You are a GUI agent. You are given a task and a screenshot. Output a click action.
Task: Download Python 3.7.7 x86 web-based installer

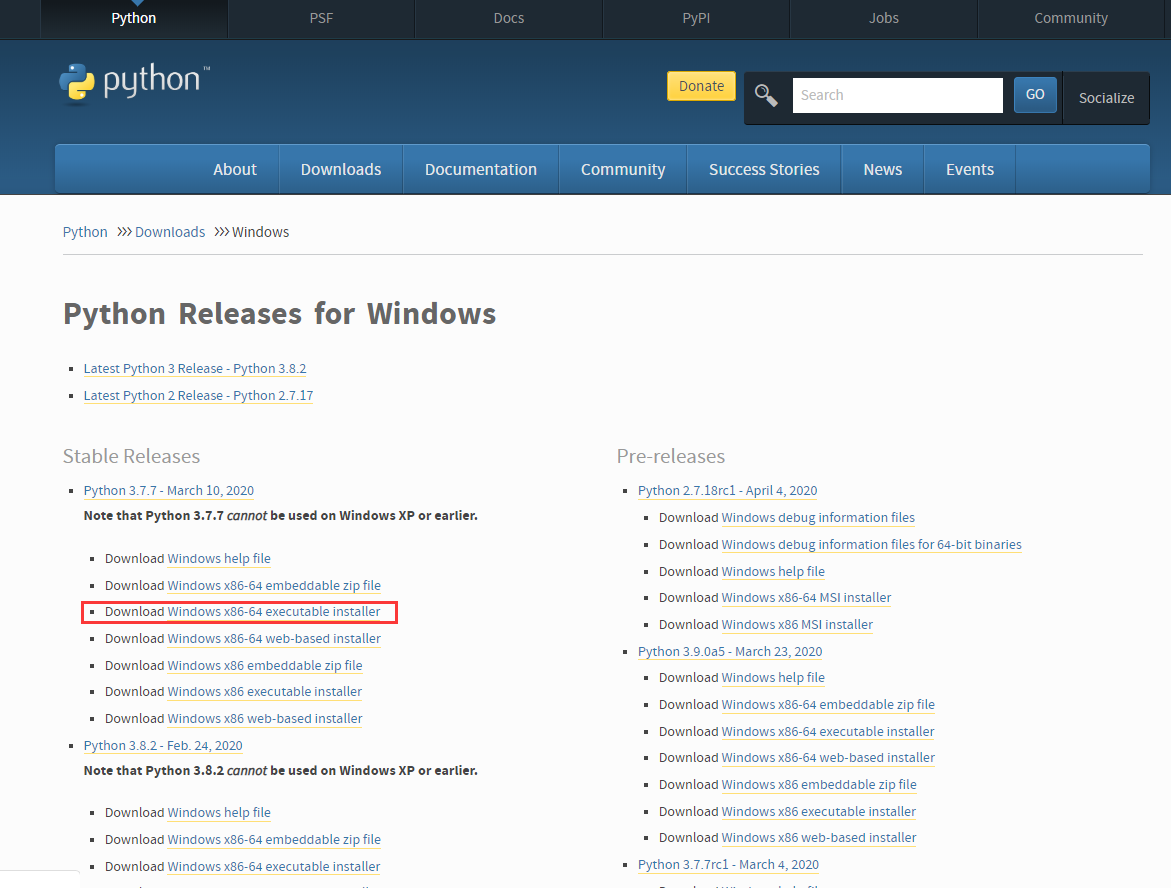coord(265,718)
